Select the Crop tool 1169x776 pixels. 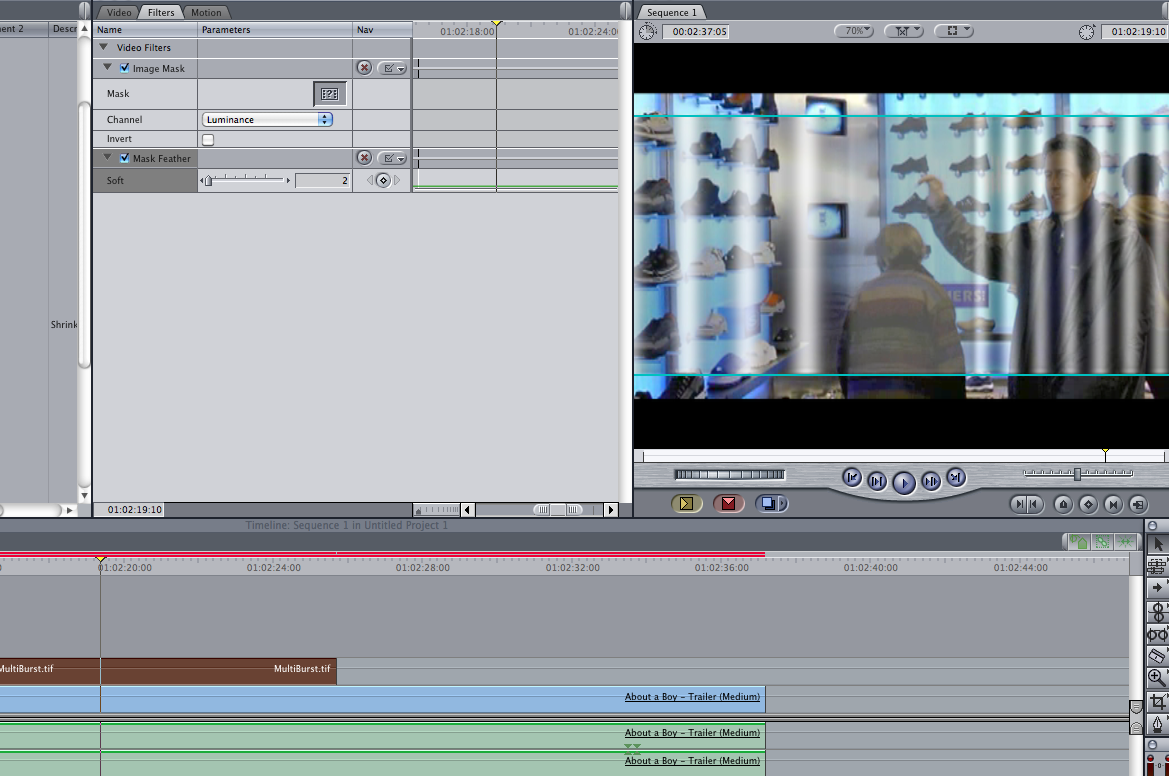coord(1158,701)
